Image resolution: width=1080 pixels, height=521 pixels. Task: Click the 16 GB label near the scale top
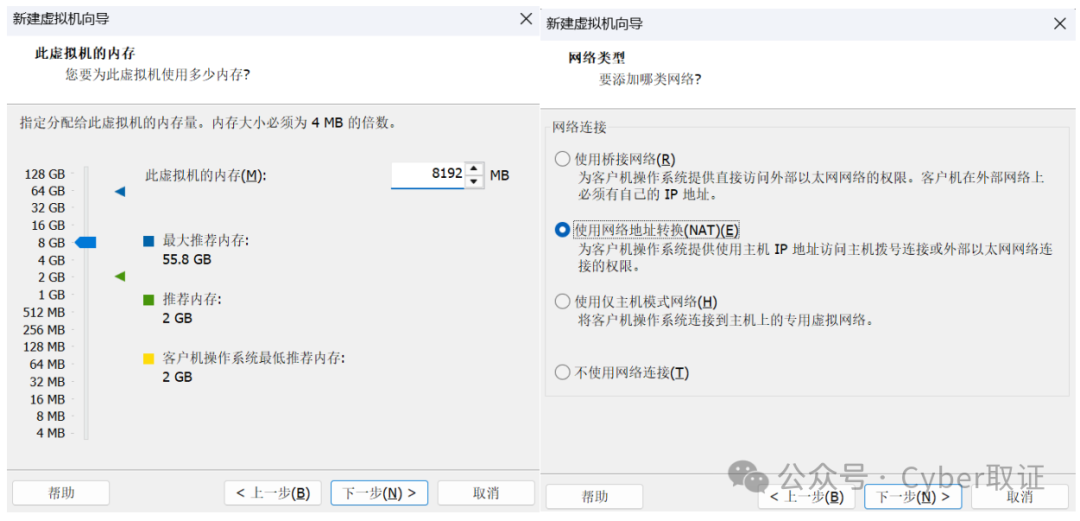[48, 225]
